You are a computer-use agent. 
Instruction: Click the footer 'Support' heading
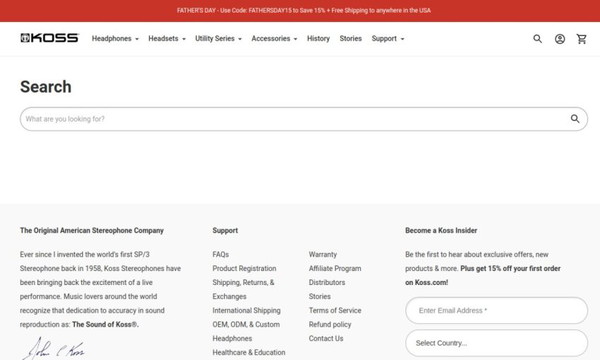pyautogui.click(x=225, y=230)
